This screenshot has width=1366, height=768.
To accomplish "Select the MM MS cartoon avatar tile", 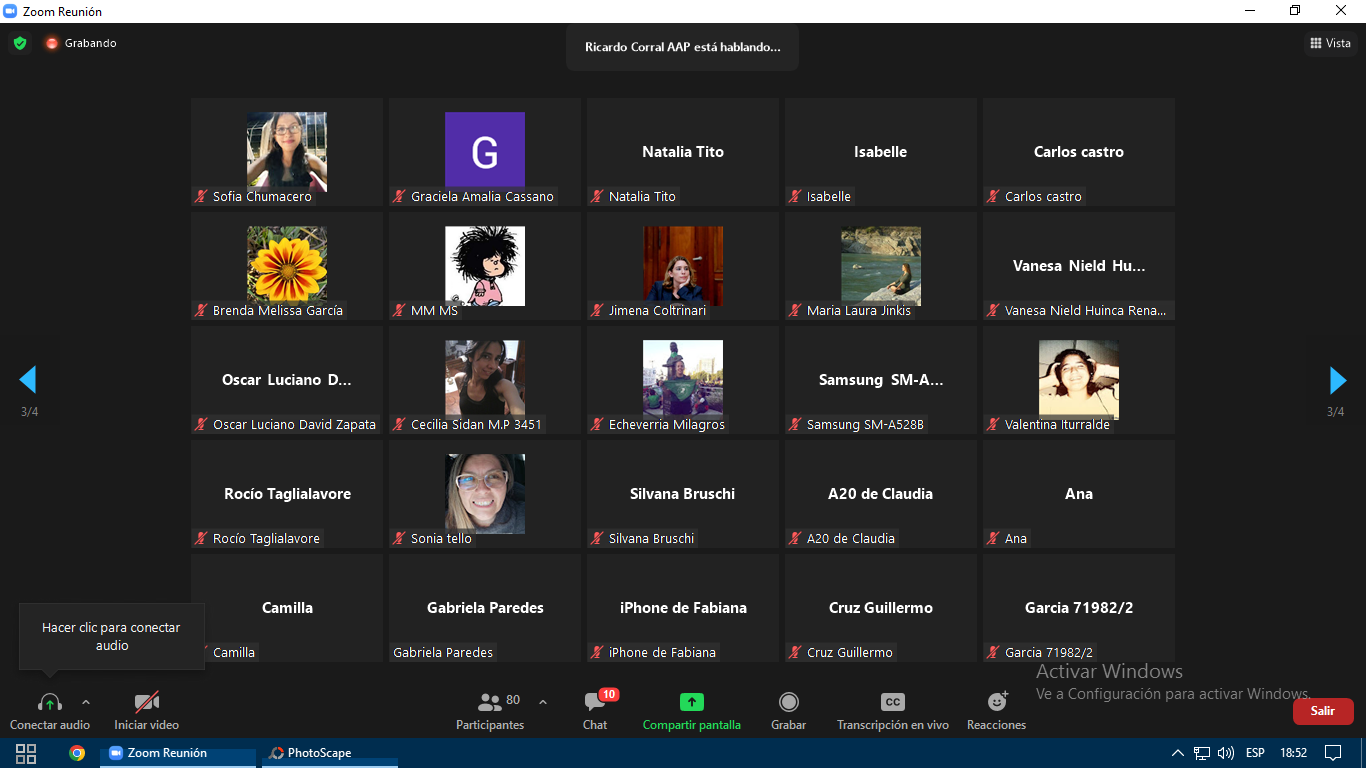I will (485, 266).
